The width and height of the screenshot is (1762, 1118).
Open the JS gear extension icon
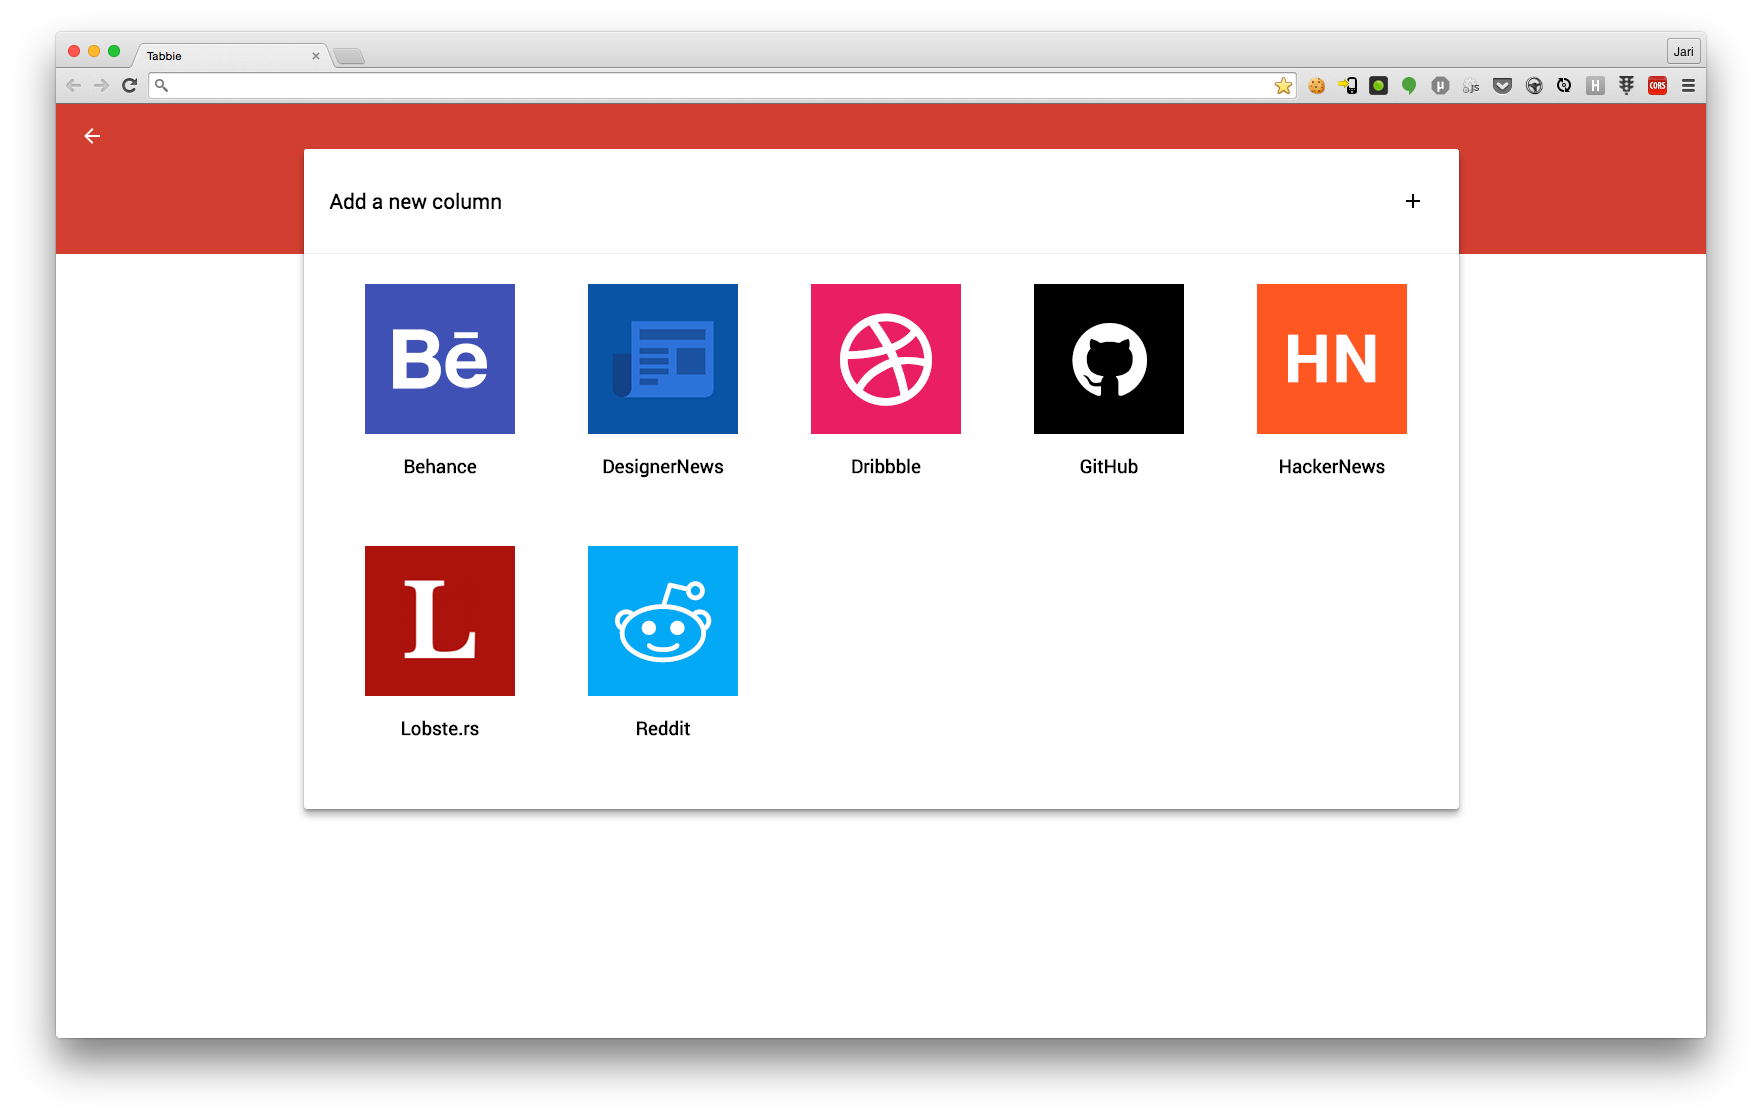click(1471, 86)
